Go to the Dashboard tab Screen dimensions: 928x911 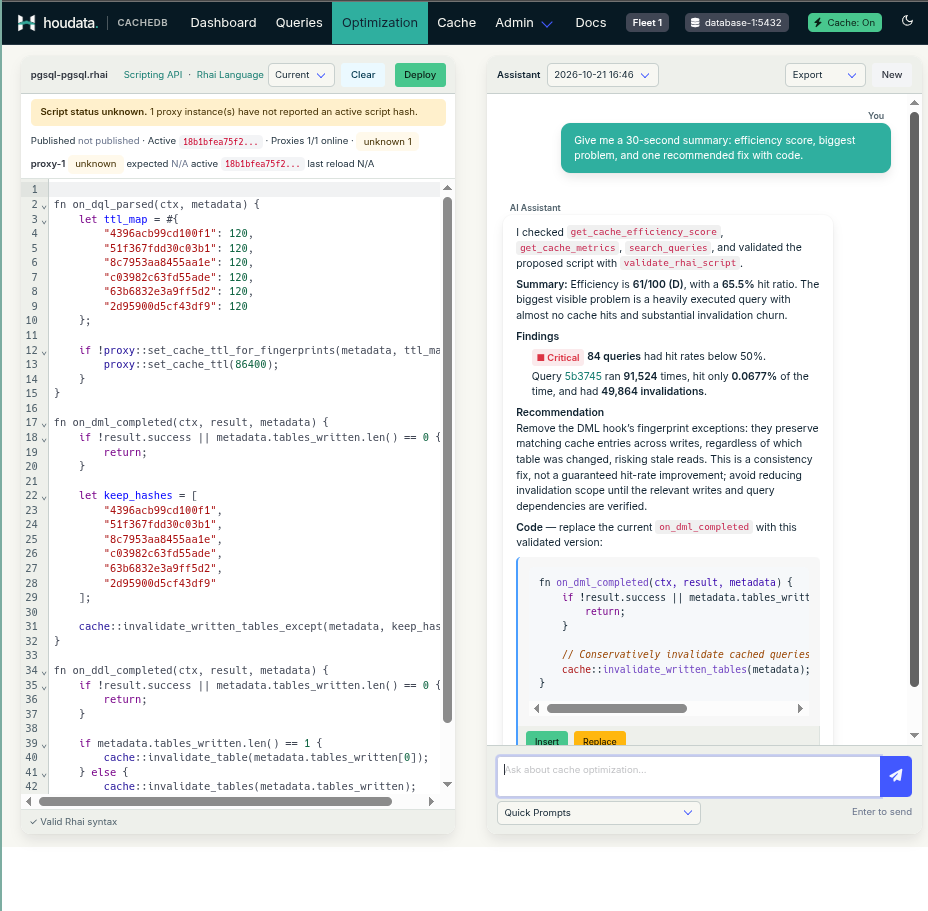tap(223, 22)
